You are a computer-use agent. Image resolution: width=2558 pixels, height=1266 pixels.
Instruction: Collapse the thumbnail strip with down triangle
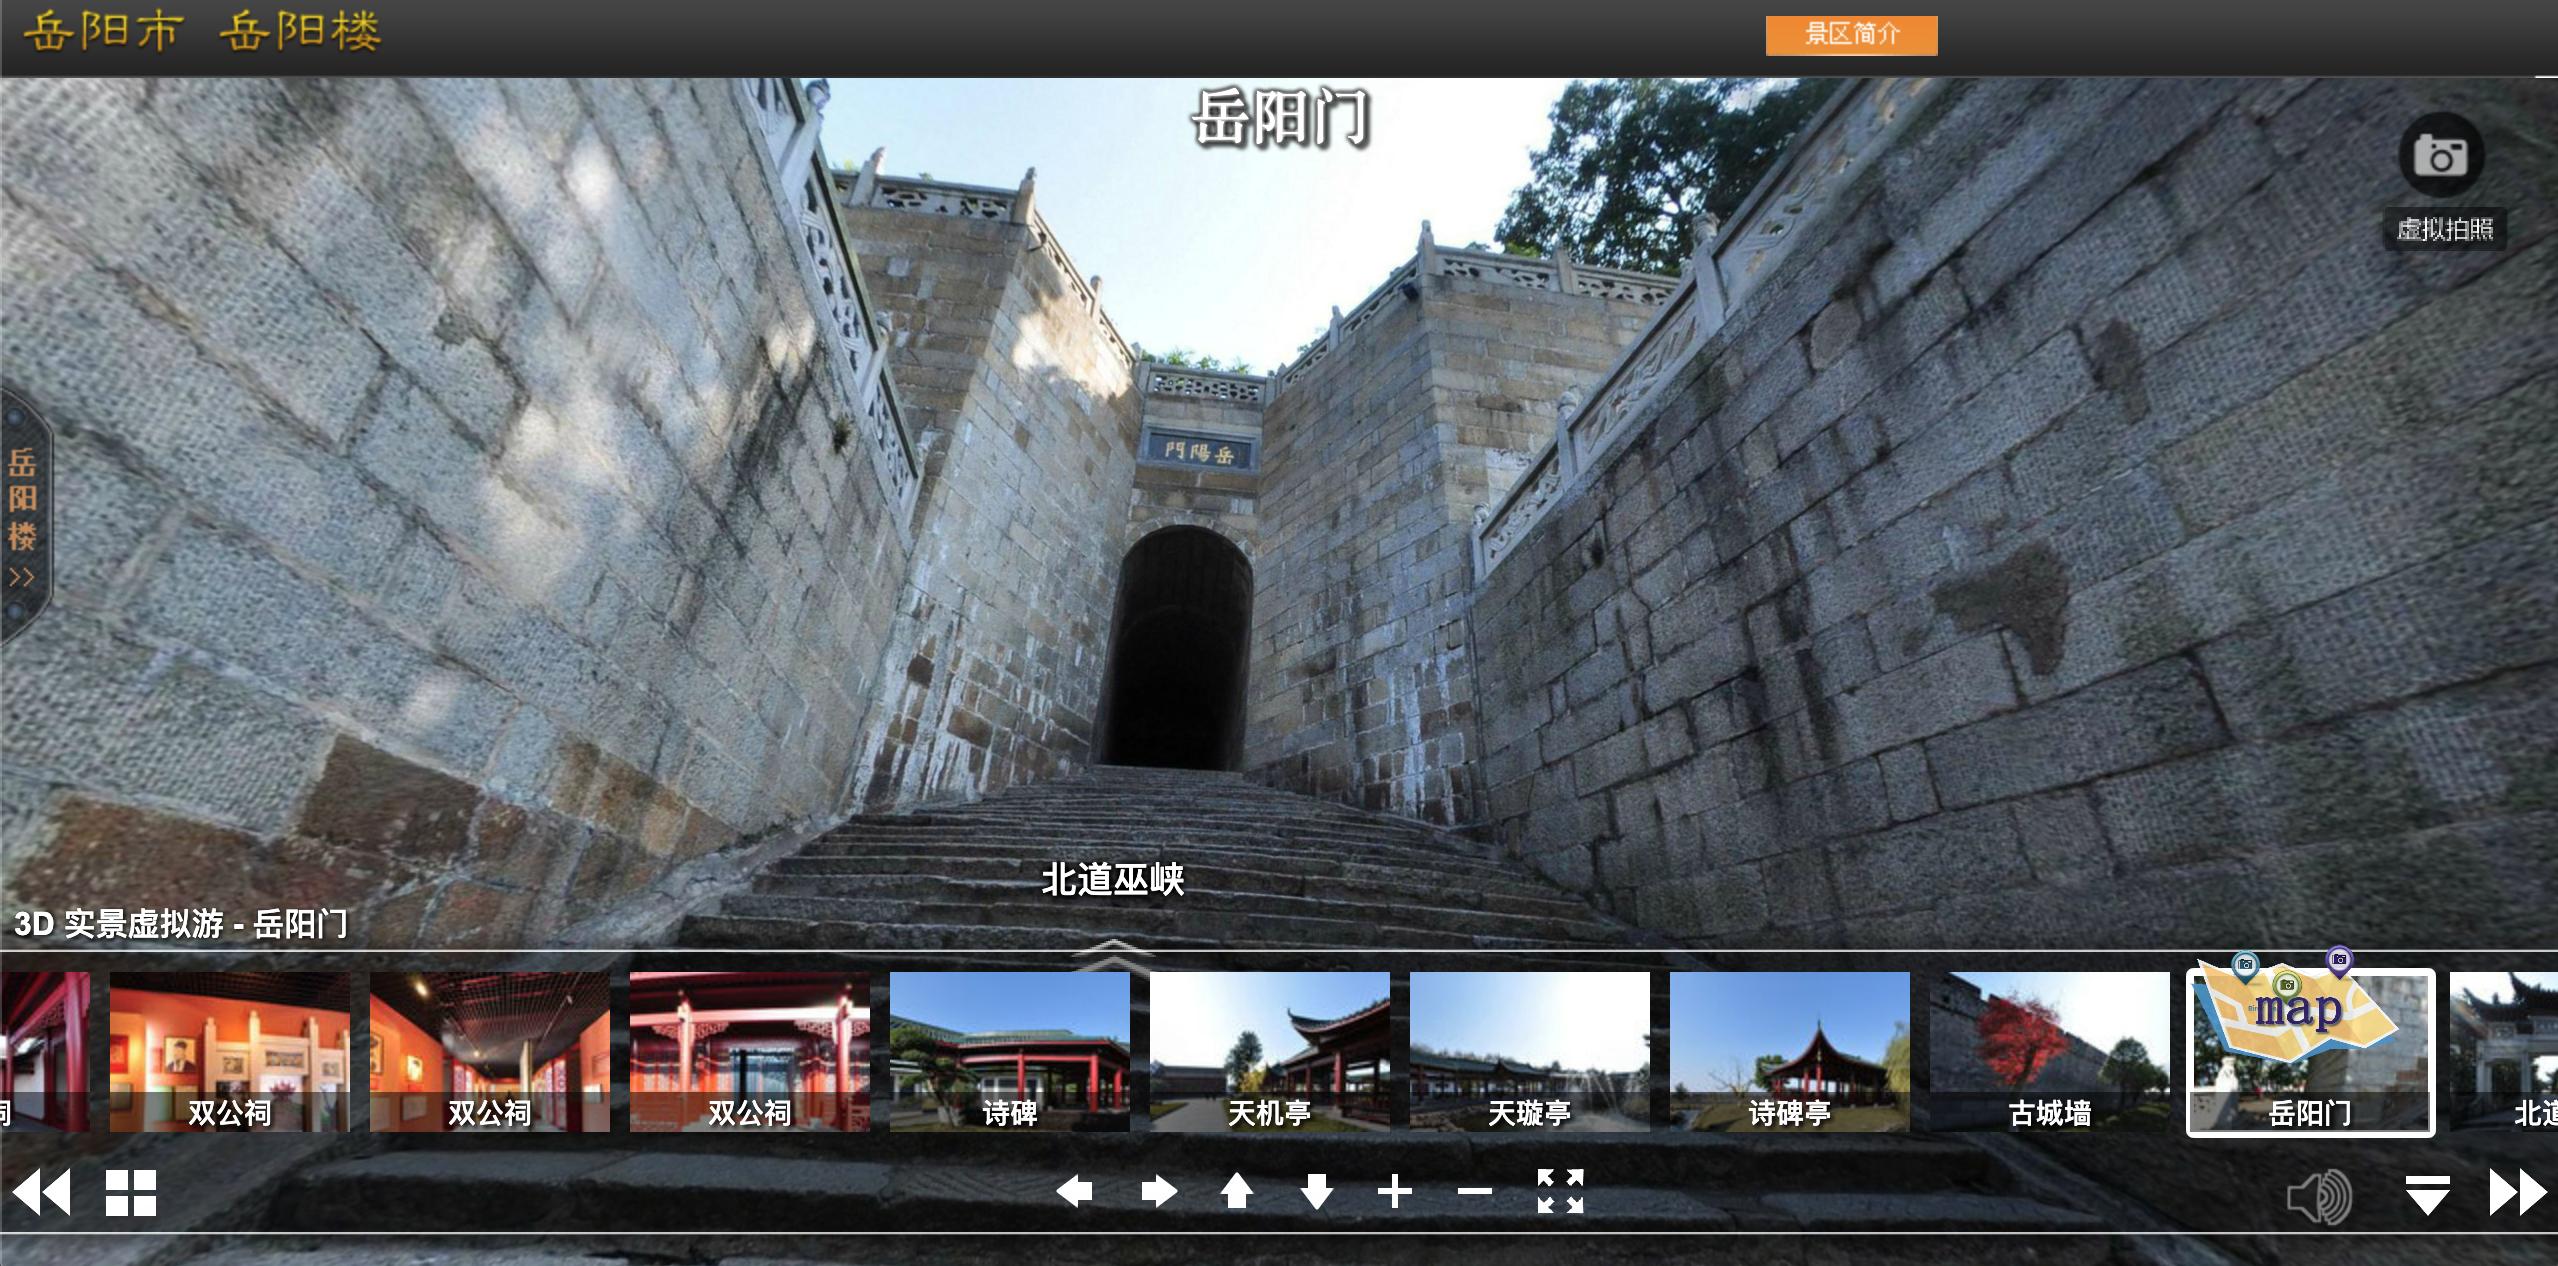click(x=2427, y=1194)
